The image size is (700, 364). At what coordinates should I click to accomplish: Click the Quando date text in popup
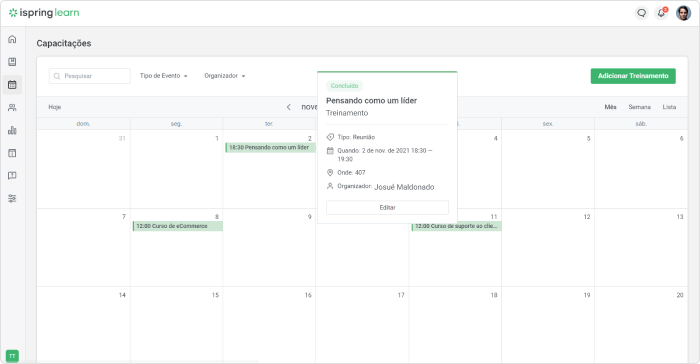point(384,155)
